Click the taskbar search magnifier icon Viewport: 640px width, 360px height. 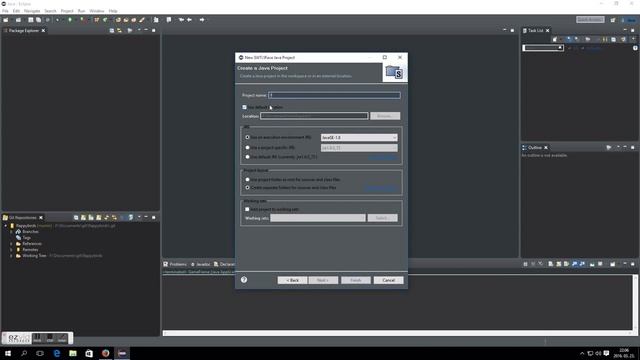[x=24, y=353]
